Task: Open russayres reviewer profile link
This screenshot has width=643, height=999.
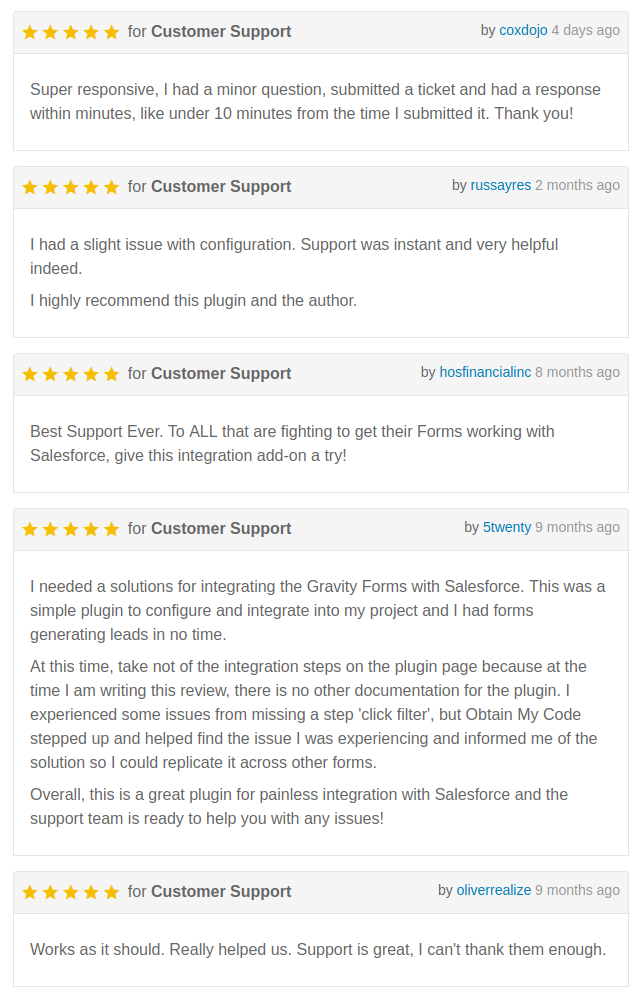Action: click(x=500, y=185)
